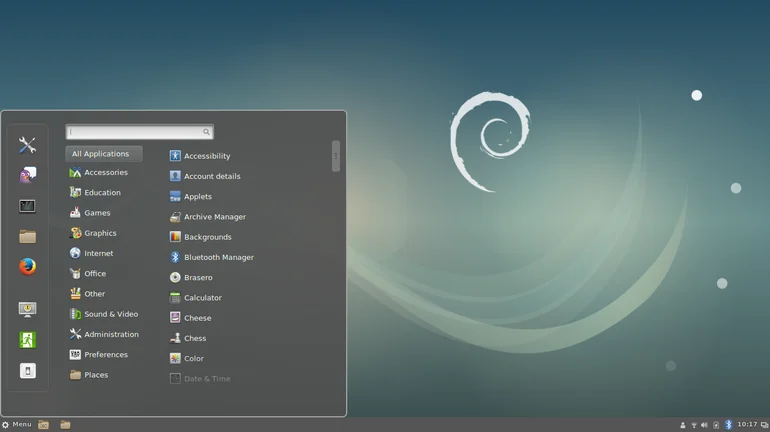Open System Settings from the favorites sidebar
The height and width of the screenshot is (432, 770).
tap(27, 145)
